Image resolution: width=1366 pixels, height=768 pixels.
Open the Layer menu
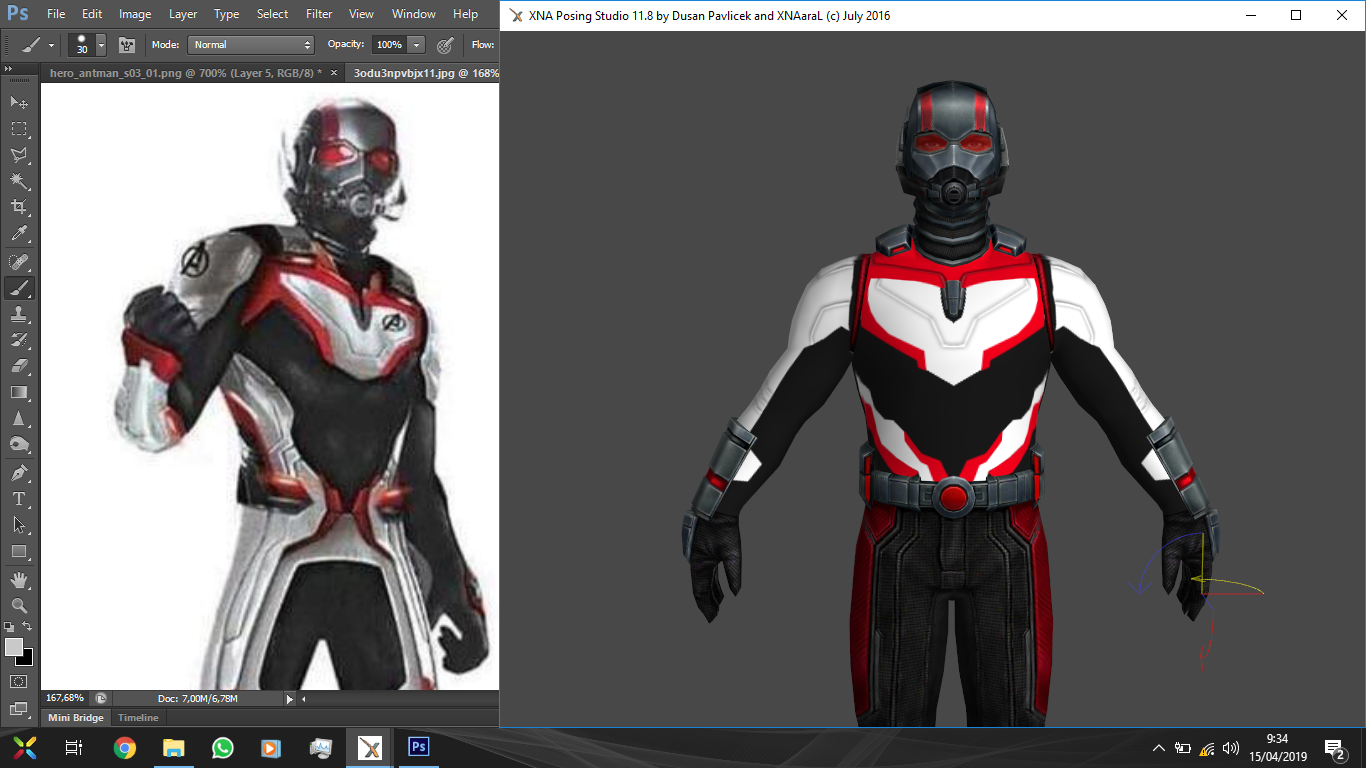(183, 14)
